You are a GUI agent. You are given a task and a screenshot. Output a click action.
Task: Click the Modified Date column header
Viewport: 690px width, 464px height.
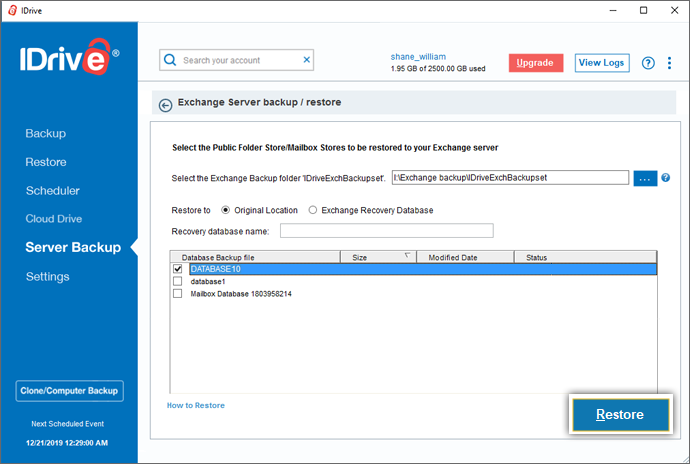click(x=465, y=257)
